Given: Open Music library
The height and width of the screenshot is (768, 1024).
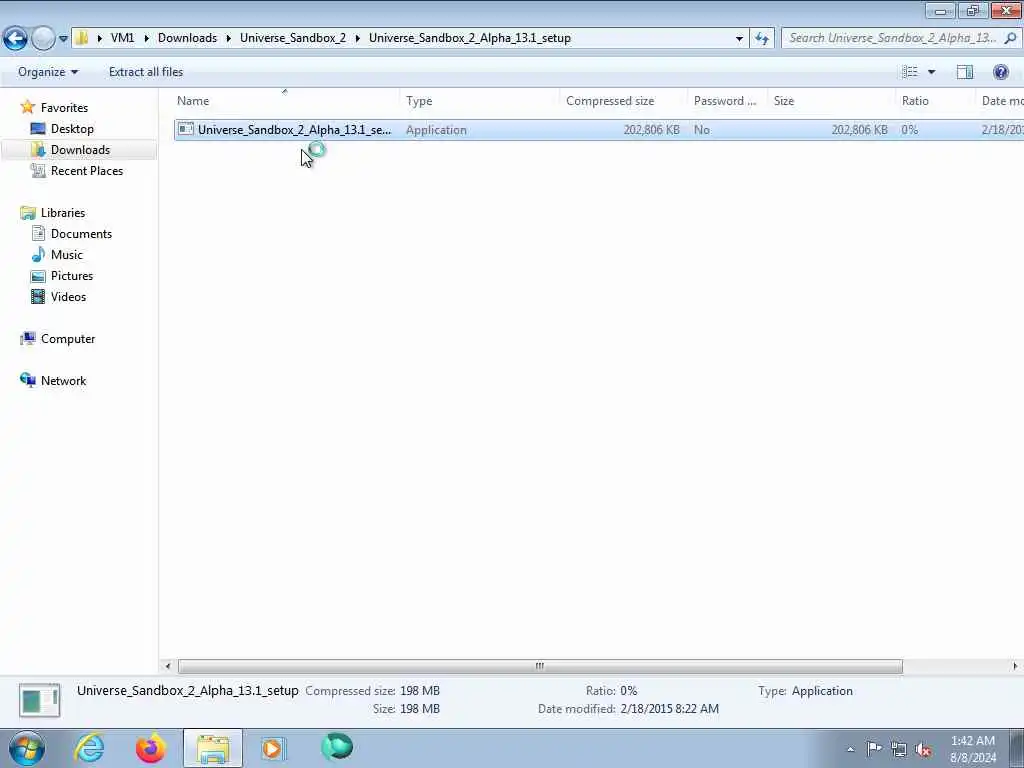Looking at the screenshot, I should coord(67,255).
